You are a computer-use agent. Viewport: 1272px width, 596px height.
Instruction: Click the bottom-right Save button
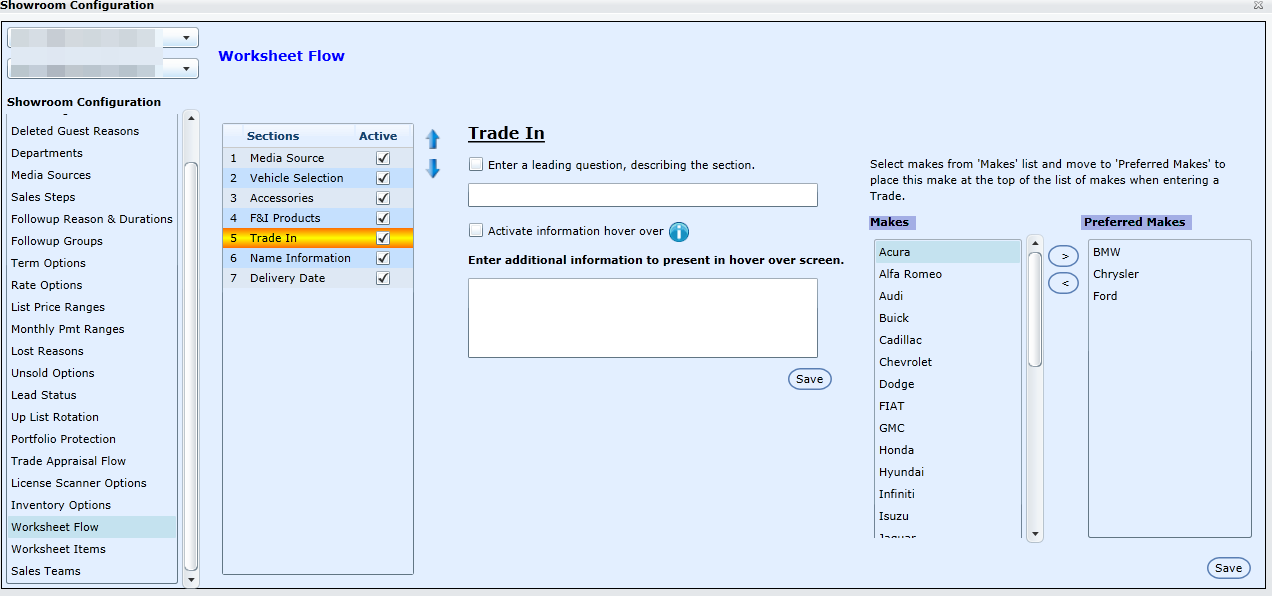pos(1228,568)
